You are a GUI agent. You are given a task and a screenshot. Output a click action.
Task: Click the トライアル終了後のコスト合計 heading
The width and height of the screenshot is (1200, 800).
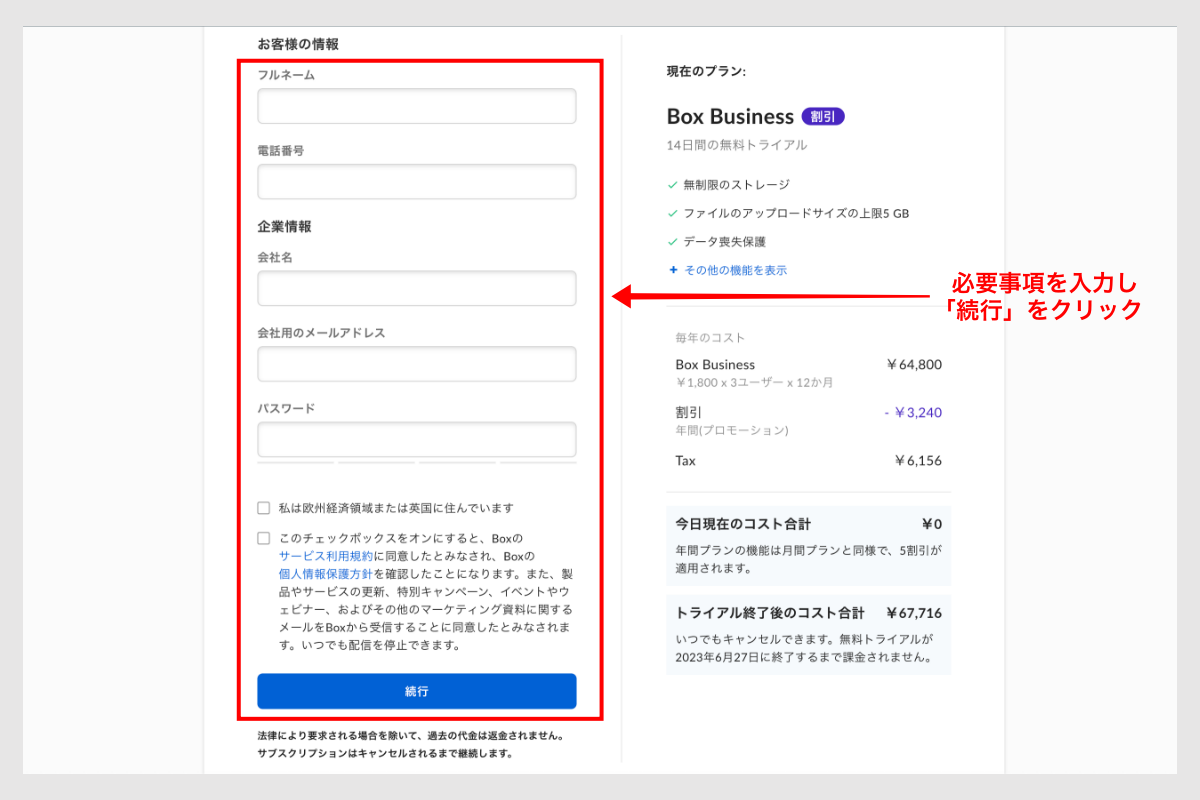tap(770, 613)
